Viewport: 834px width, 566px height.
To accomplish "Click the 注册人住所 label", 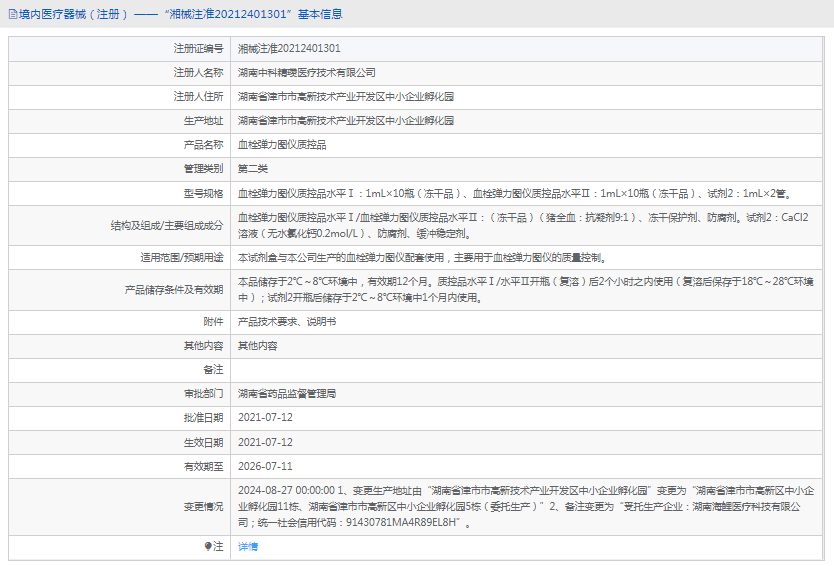I will click(x=198, y=96).
